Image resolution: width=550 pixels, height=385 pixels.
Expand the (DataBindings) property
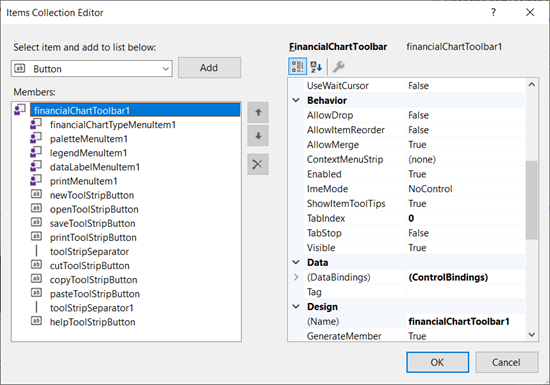(296, 277)
